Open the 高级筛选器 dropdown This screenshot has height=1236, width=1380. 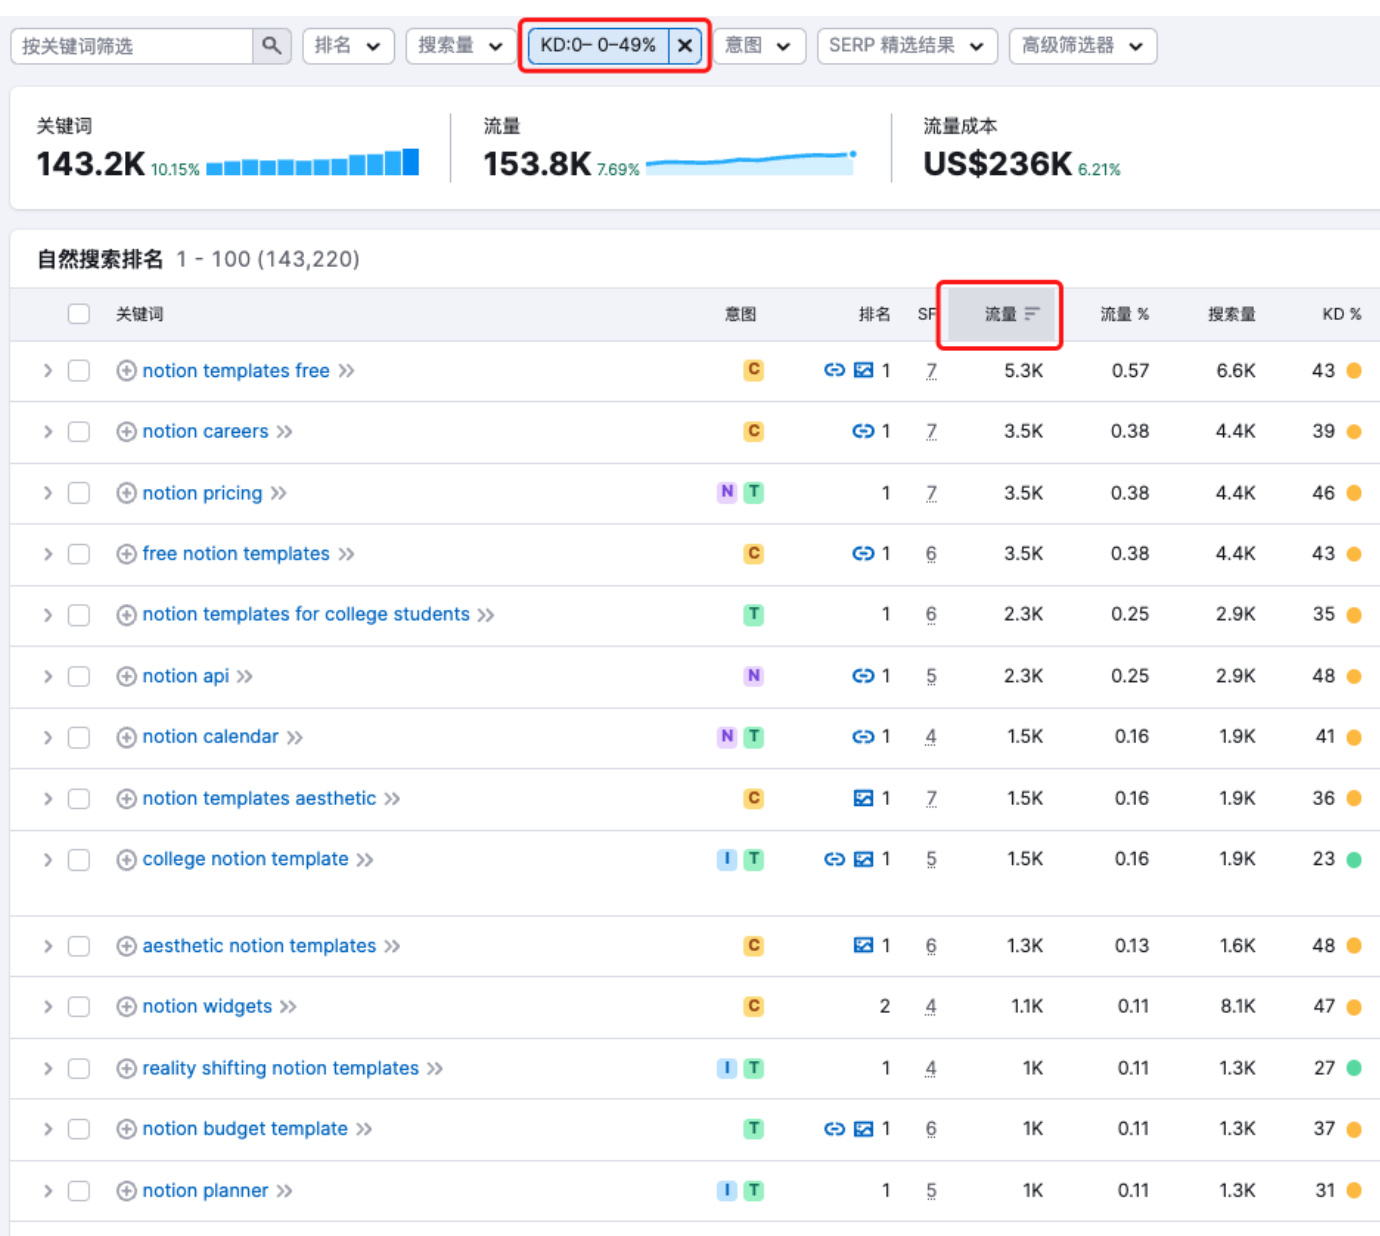[x=1083, y=46]
